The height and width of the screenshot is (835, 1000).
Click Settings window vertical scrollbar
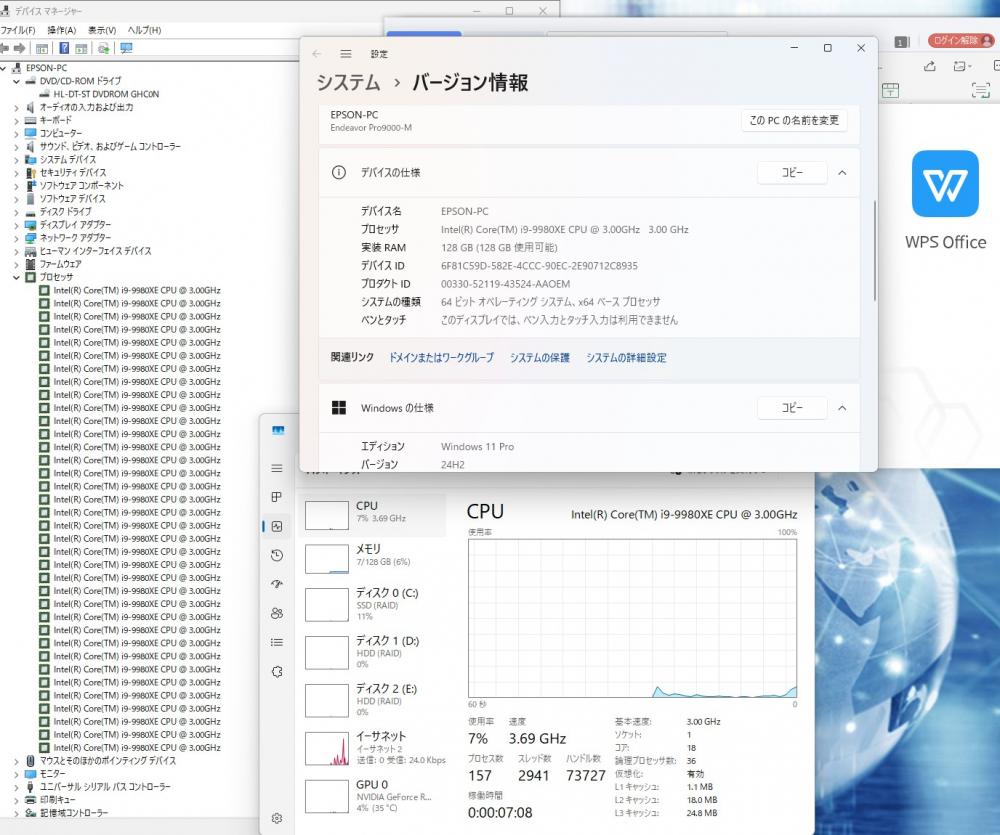874,251
